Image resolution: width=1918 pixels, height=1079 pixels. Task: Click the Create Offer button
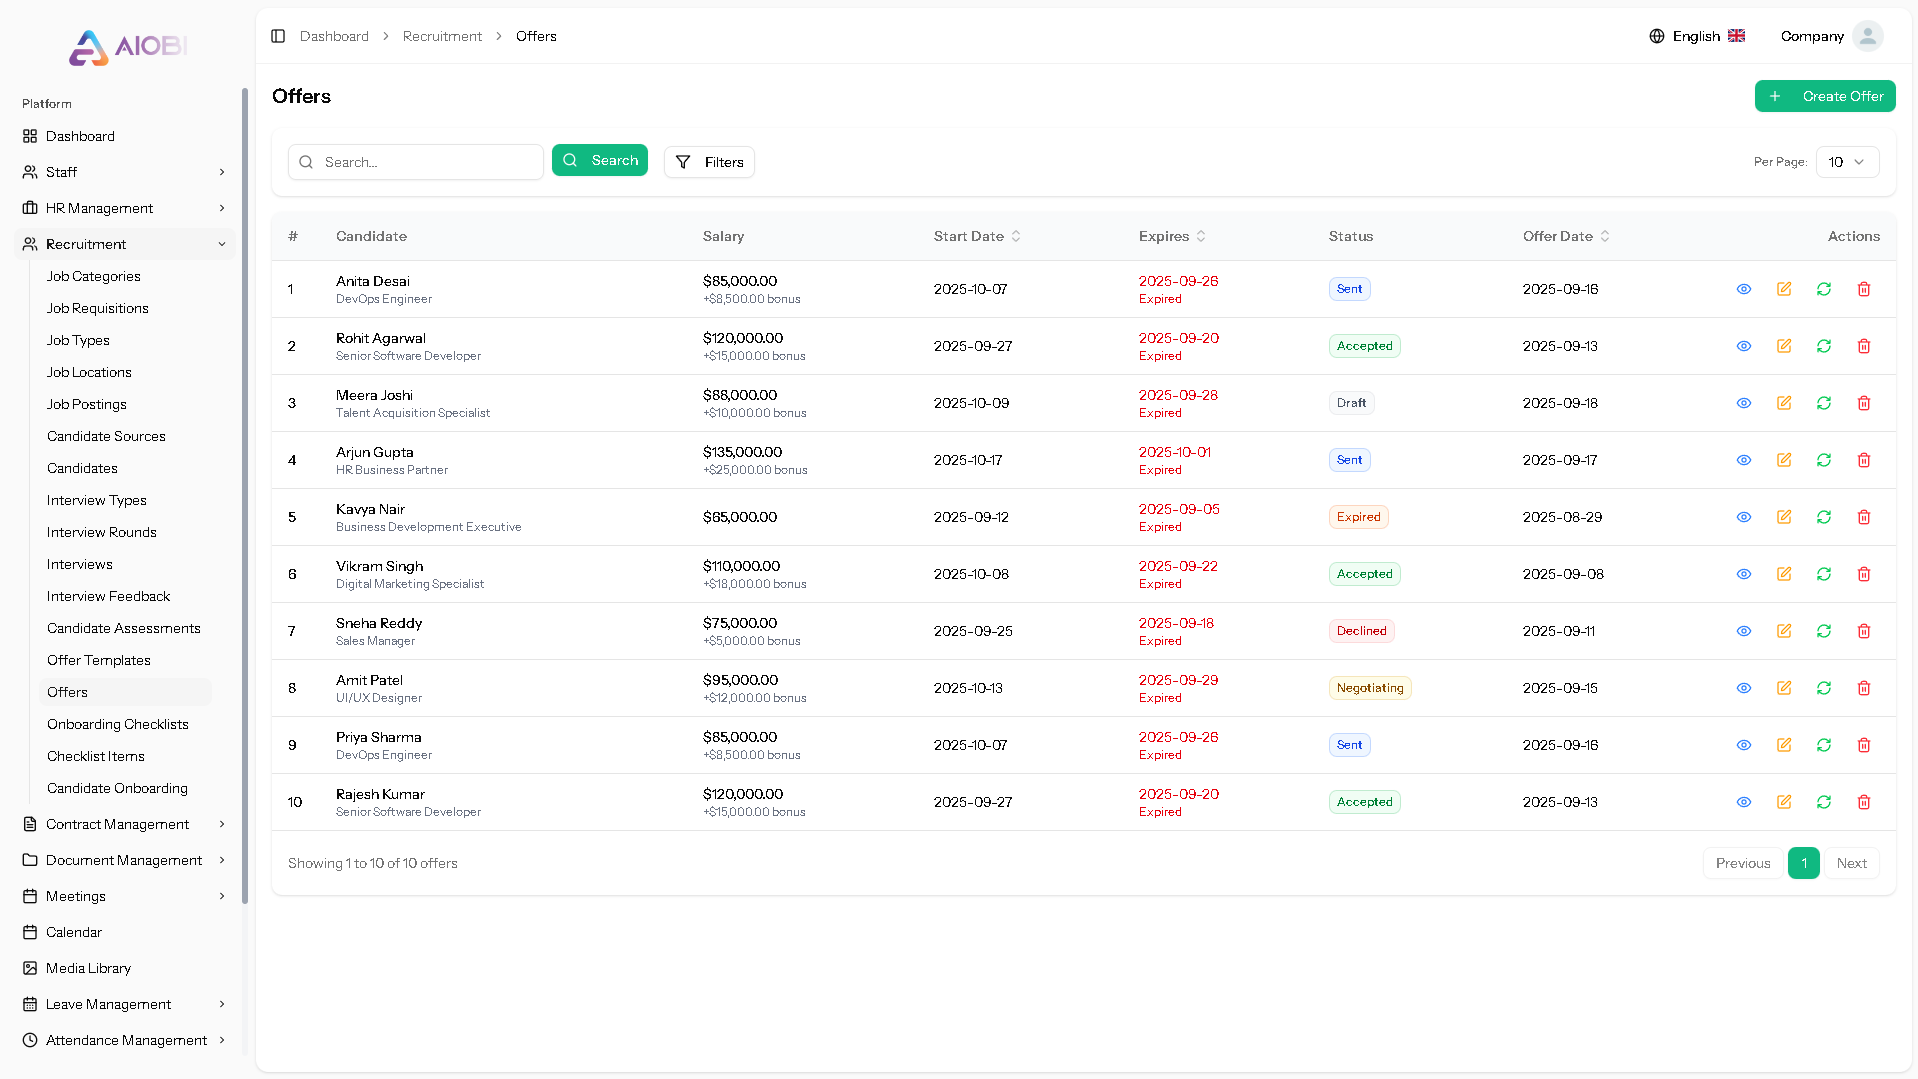pos(1824,96)
